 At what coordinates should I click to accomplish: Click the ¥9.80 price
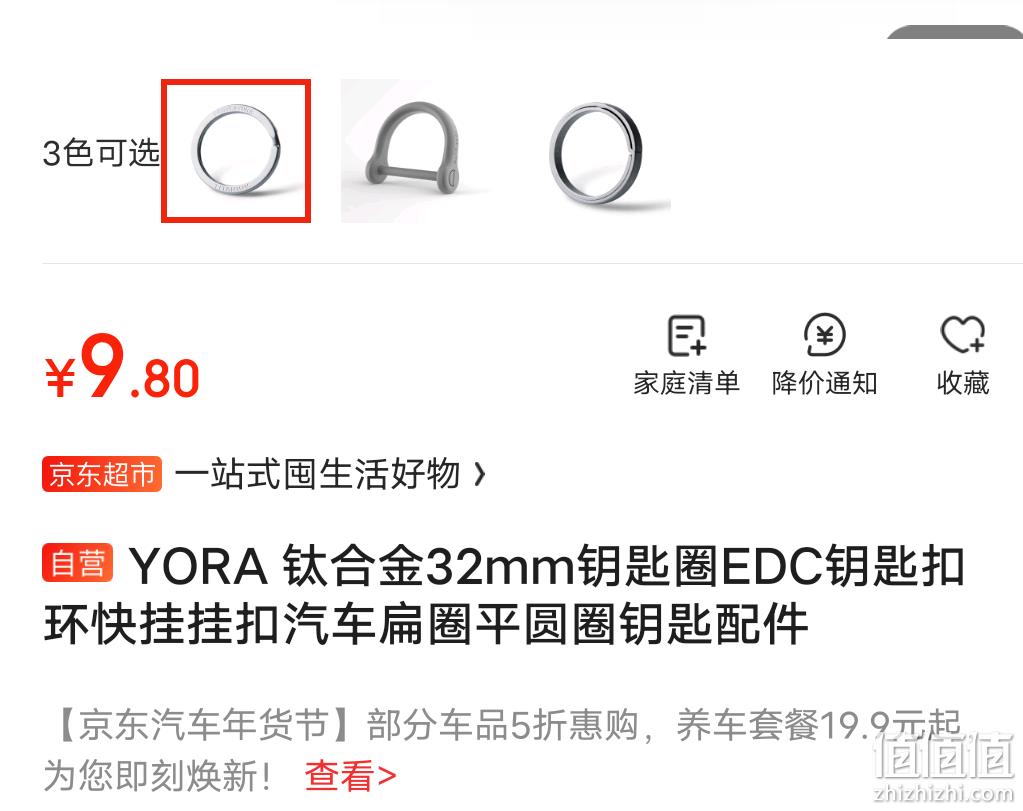pyautogui.click(x=122, y=367)
